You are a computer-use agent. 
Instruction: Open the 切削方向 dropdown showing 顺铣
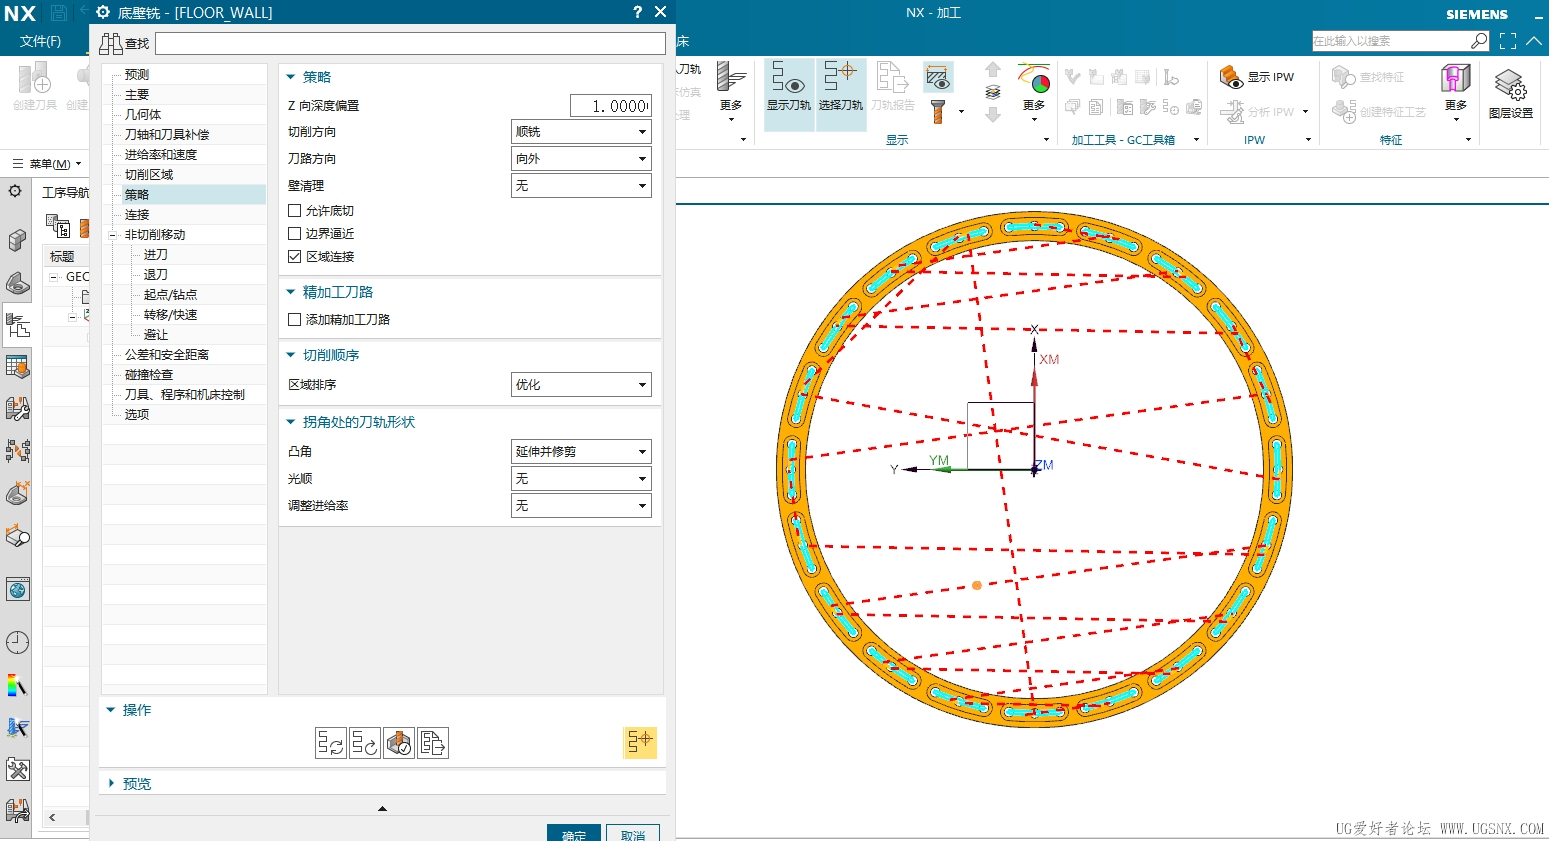581,132
